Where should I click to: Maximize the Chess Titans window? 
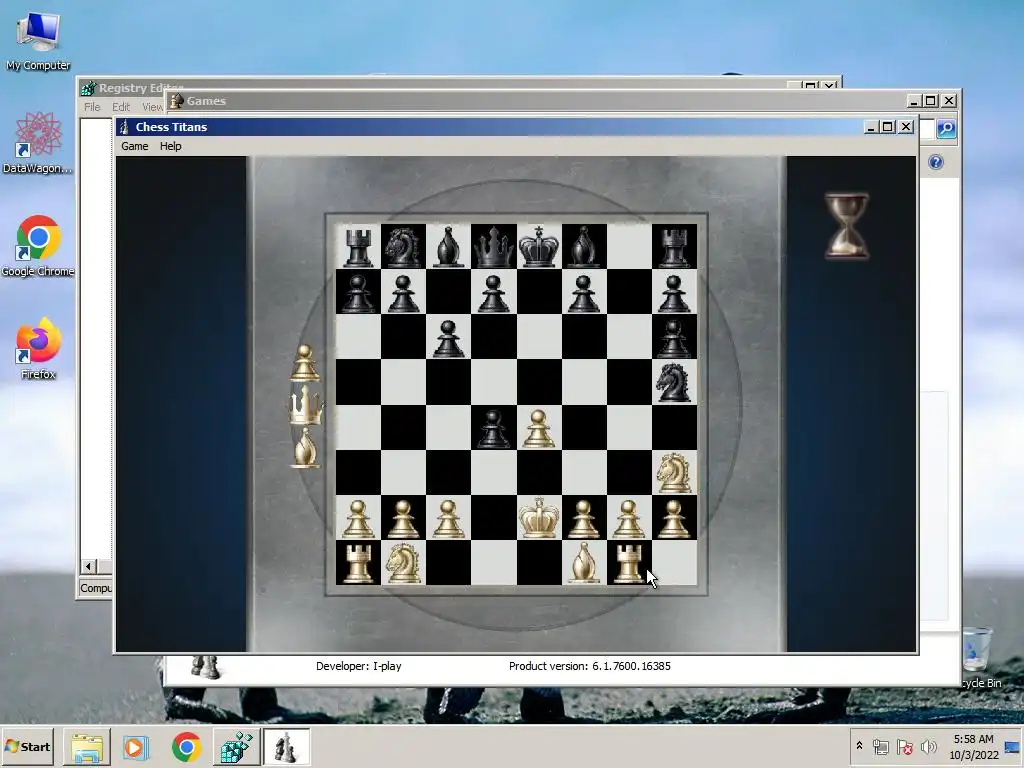[888, 127]
